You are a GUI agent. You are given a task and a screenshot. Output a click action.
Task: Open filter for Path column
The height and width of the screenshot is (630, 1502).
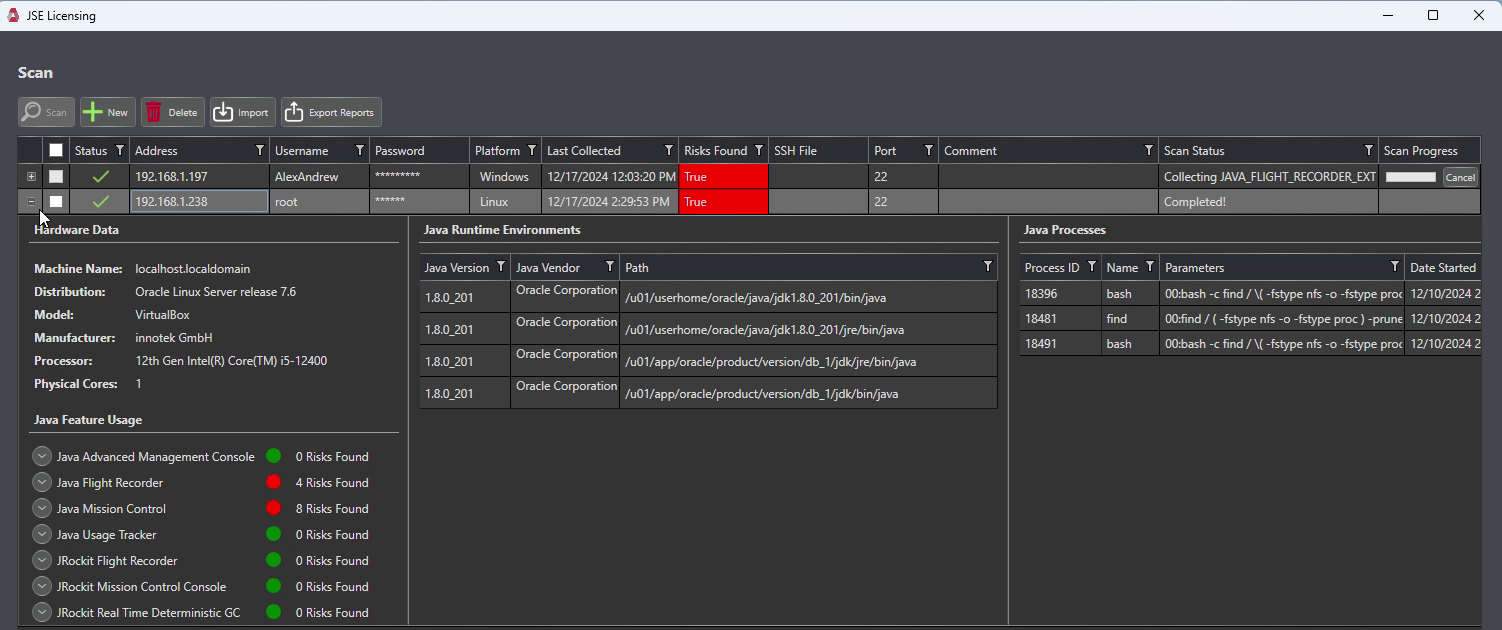click(x=988, y=267)
